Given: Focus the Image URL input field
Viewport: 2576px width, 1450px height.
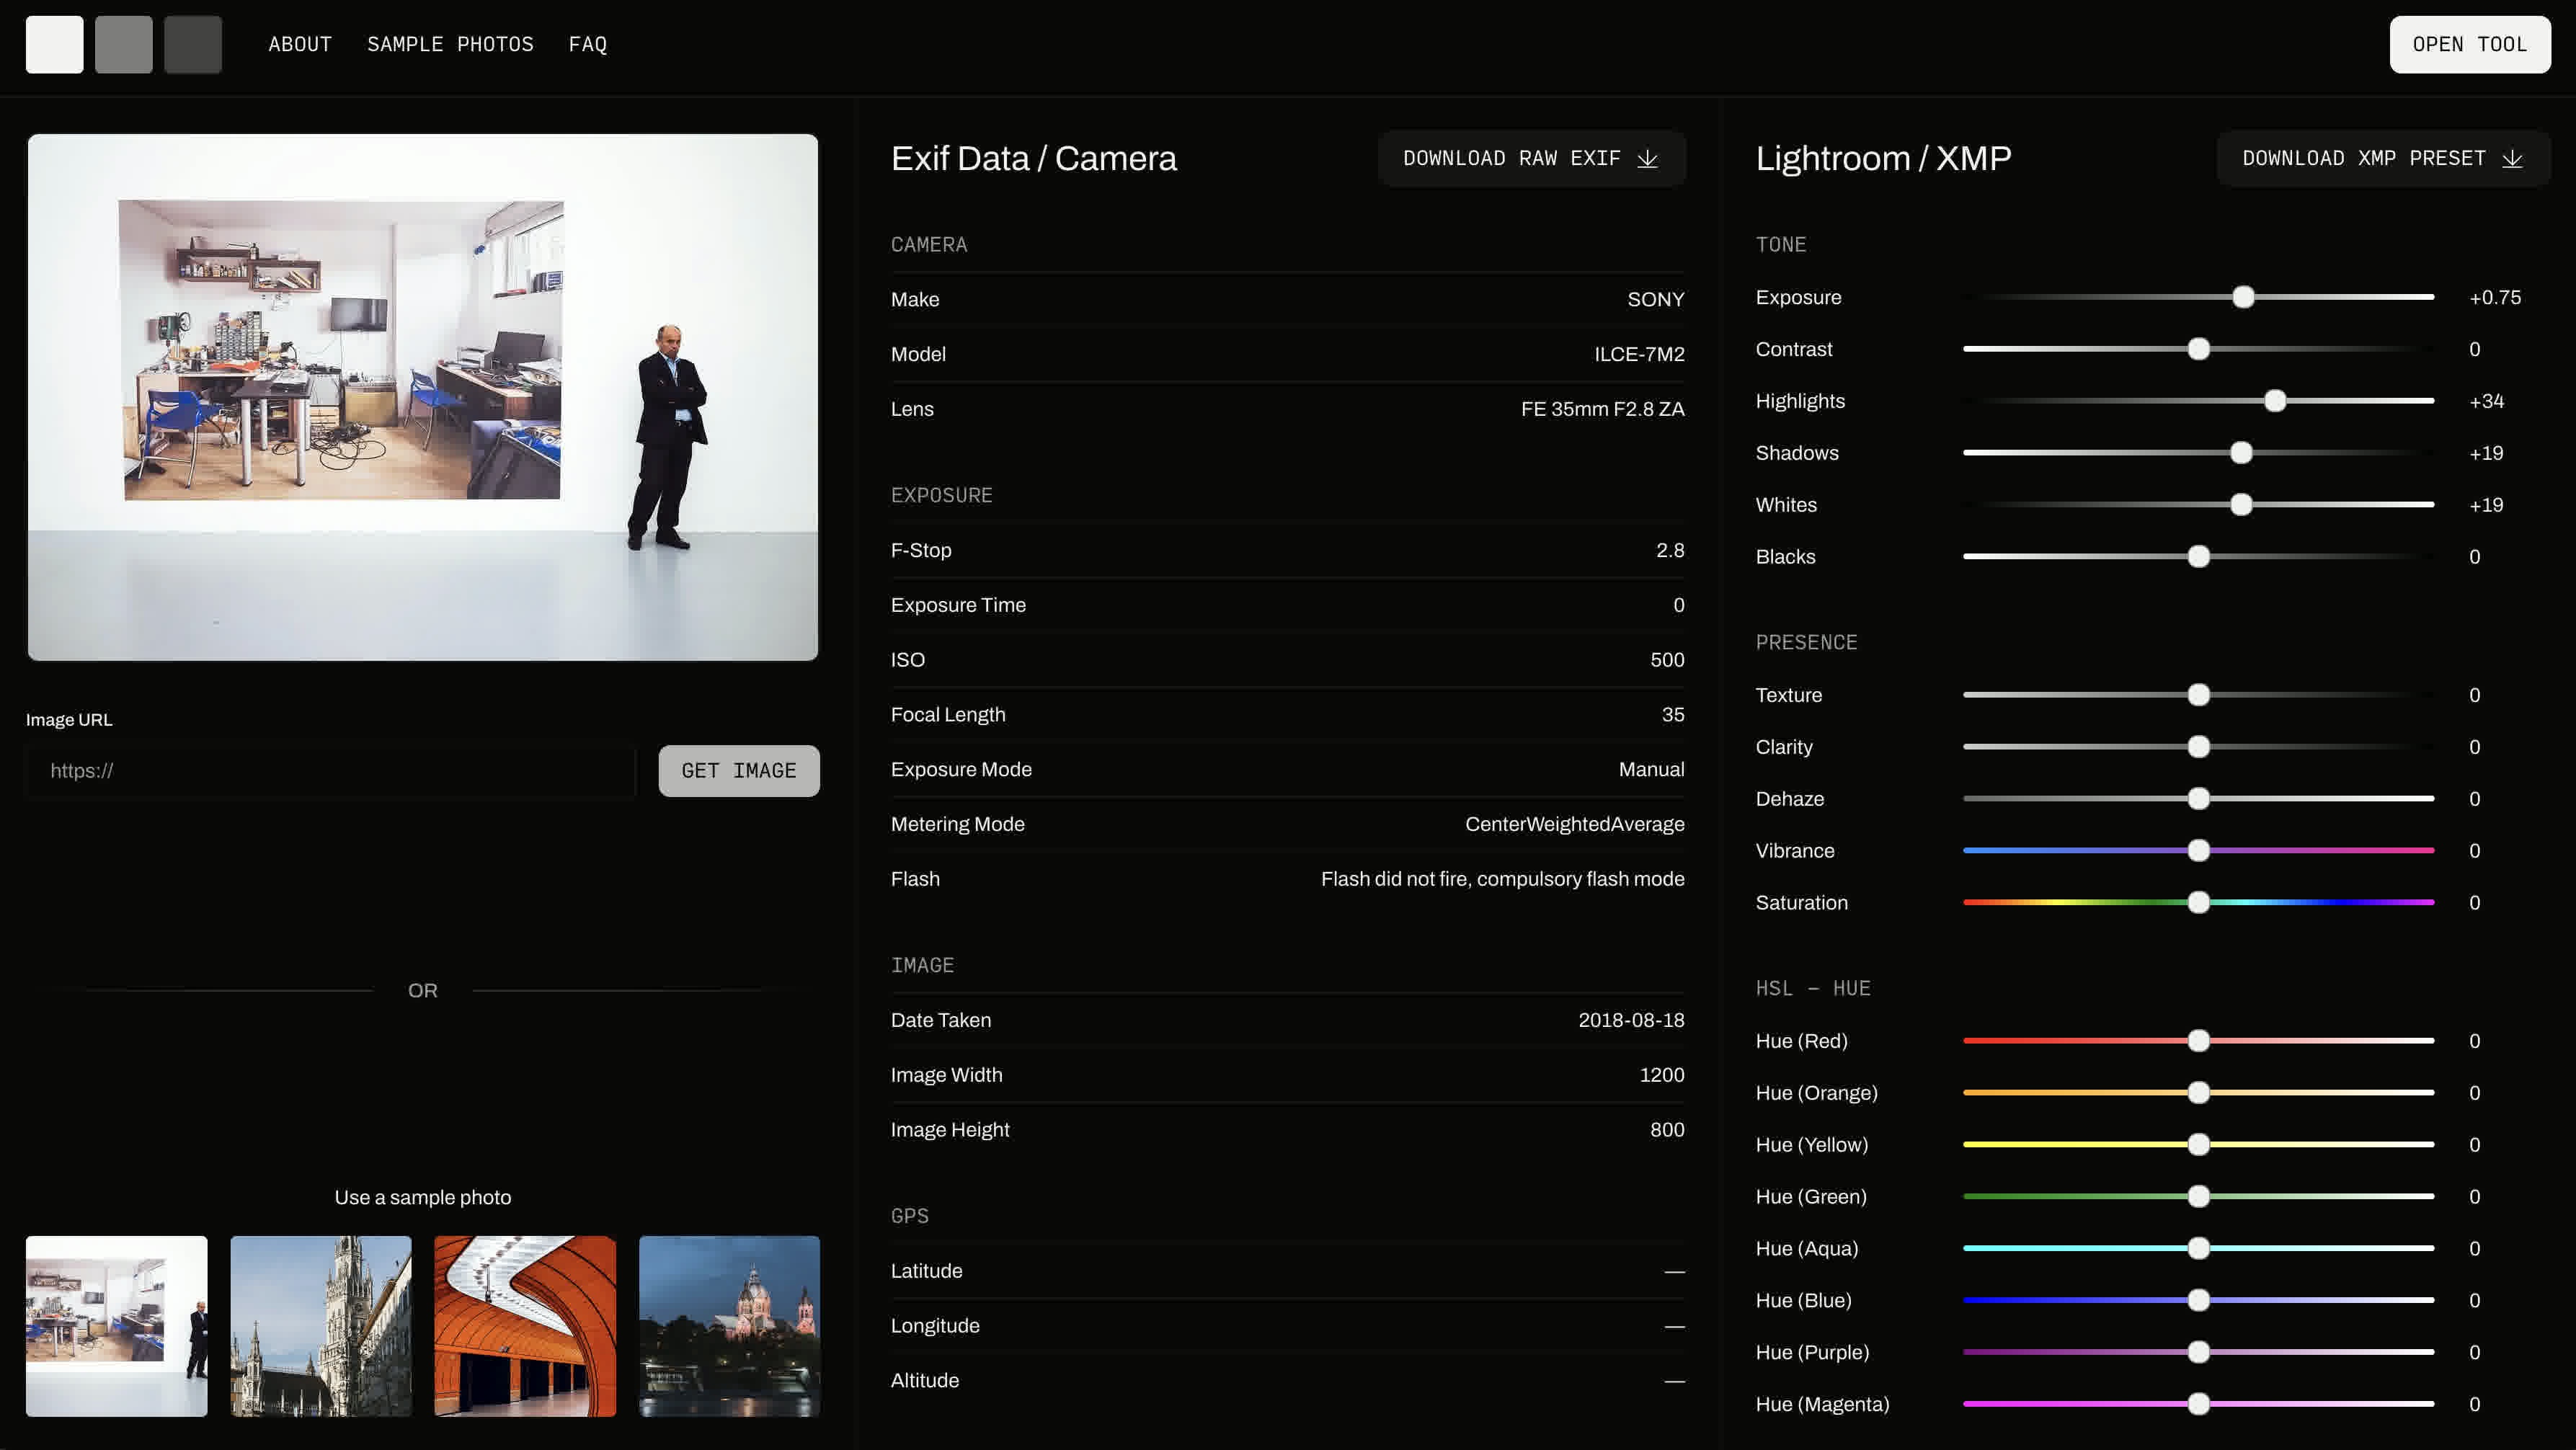Looking at the screenshot, I should click(330, 770).
